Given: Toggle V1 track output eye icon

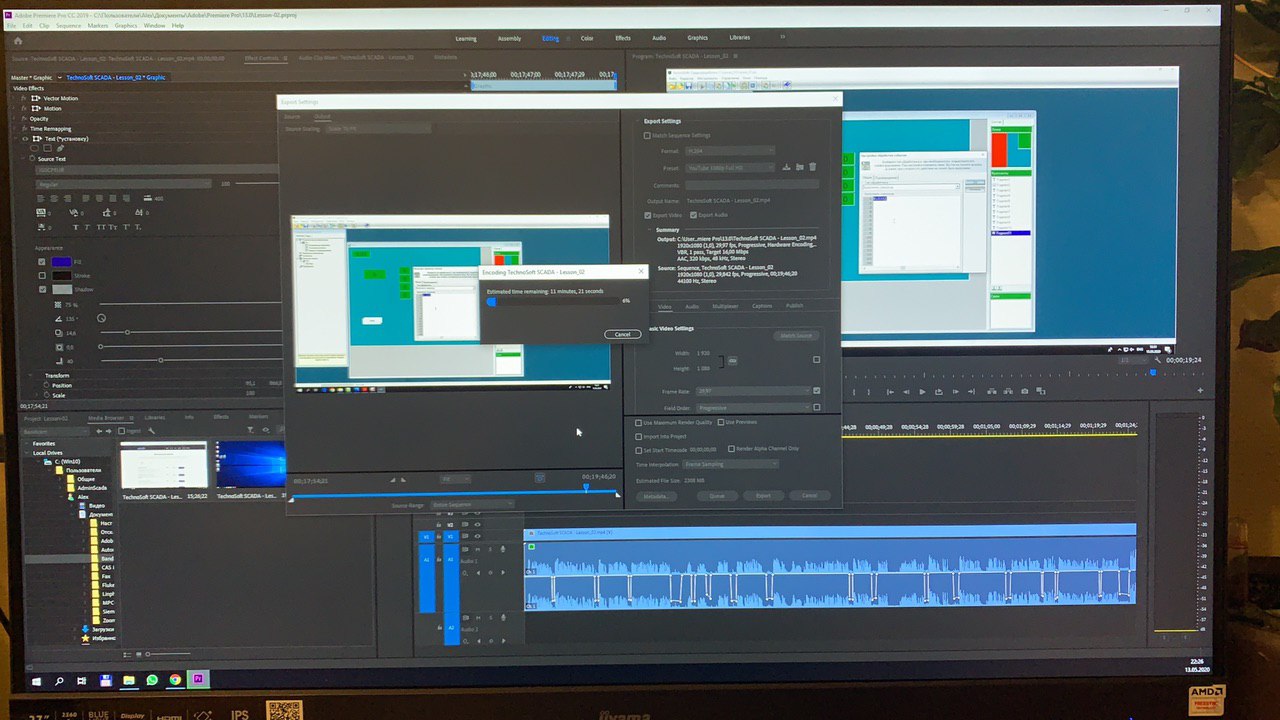Looking at the screenshot, I should point(478,536).
